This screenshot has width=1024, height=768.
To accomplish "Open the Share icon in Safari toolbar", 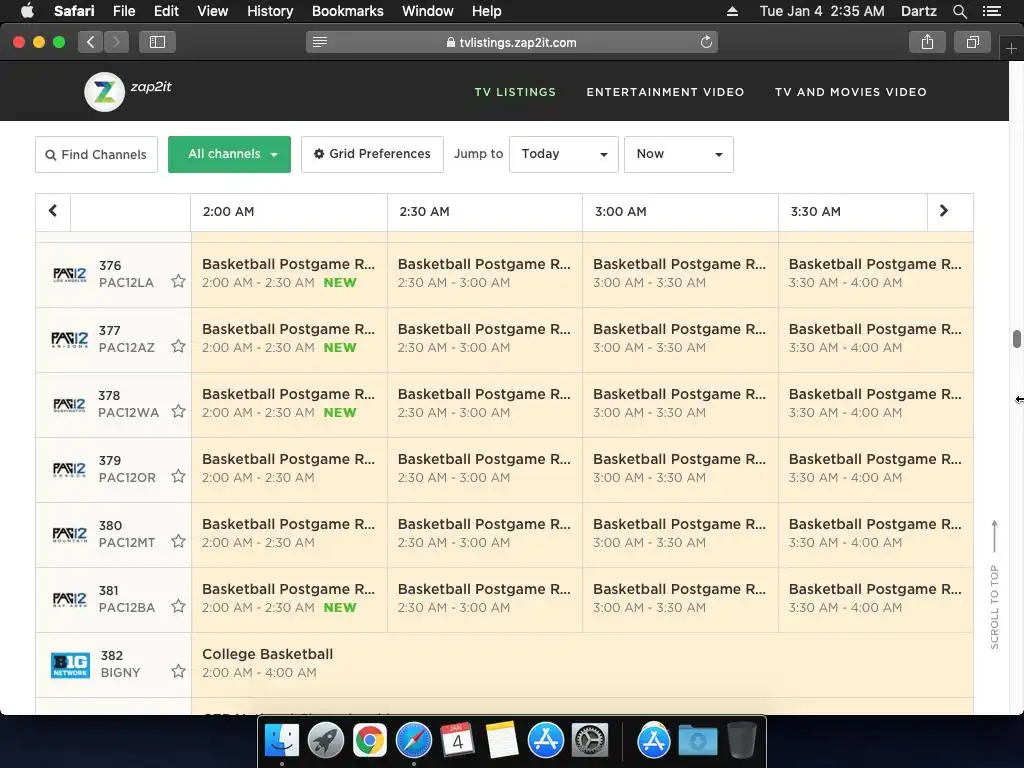I will (x=927, y=42).
